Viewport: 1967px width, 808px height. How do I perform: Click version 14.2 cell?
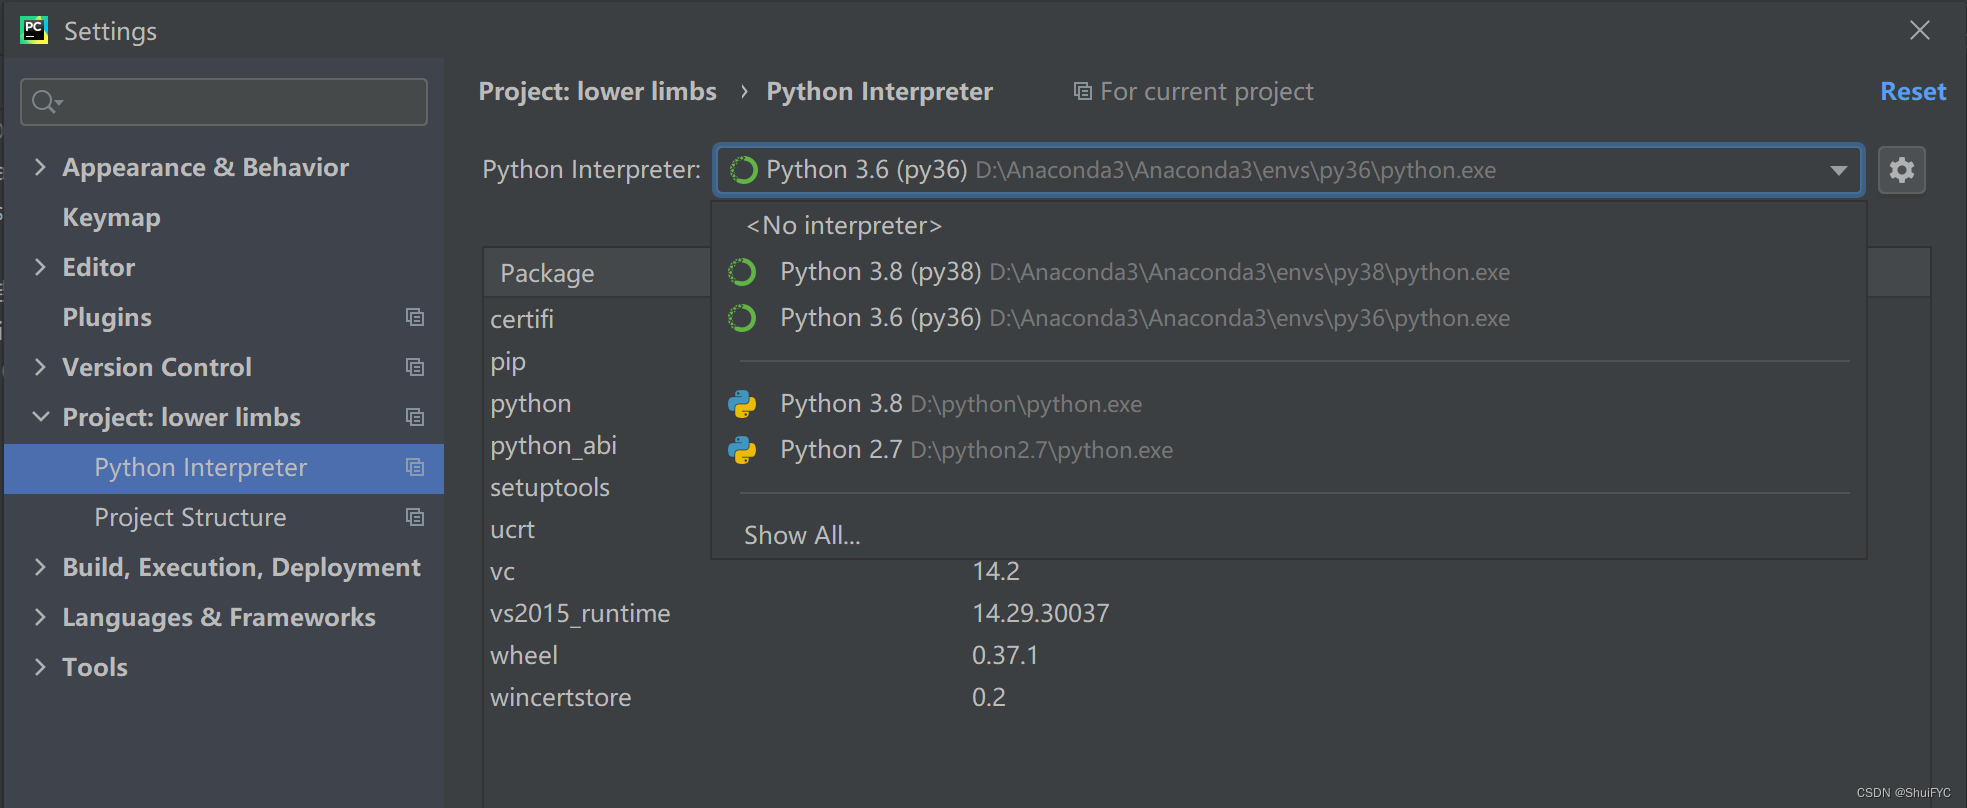click(x=996, y=571)
